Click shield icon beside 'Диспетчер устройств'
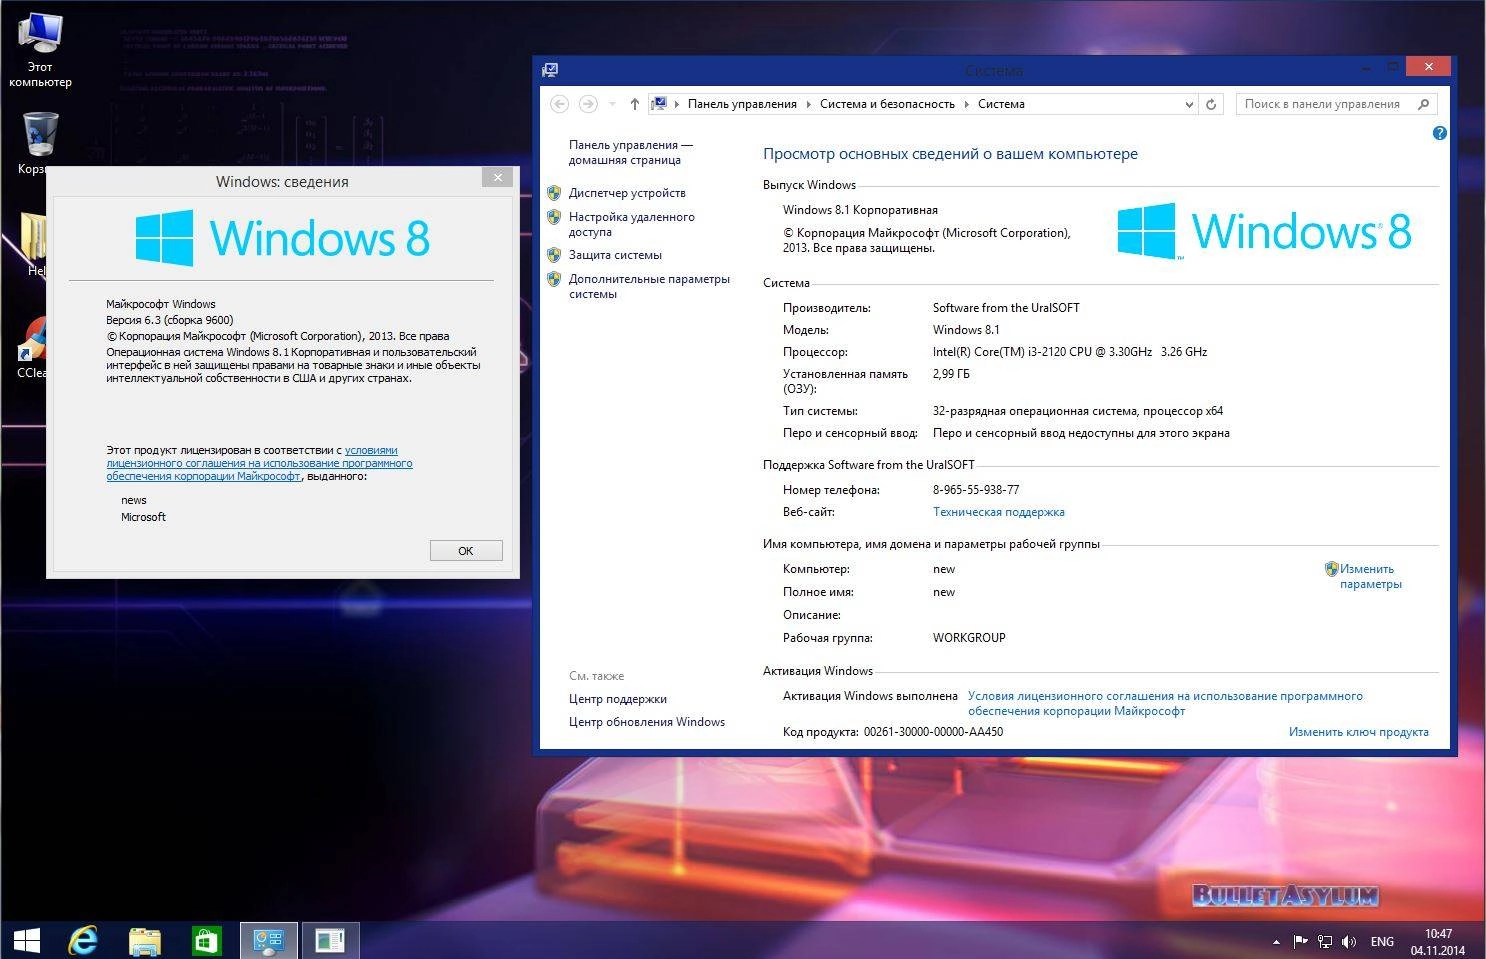The height and width of the screenshot is (959, 1486). [554, 192]
